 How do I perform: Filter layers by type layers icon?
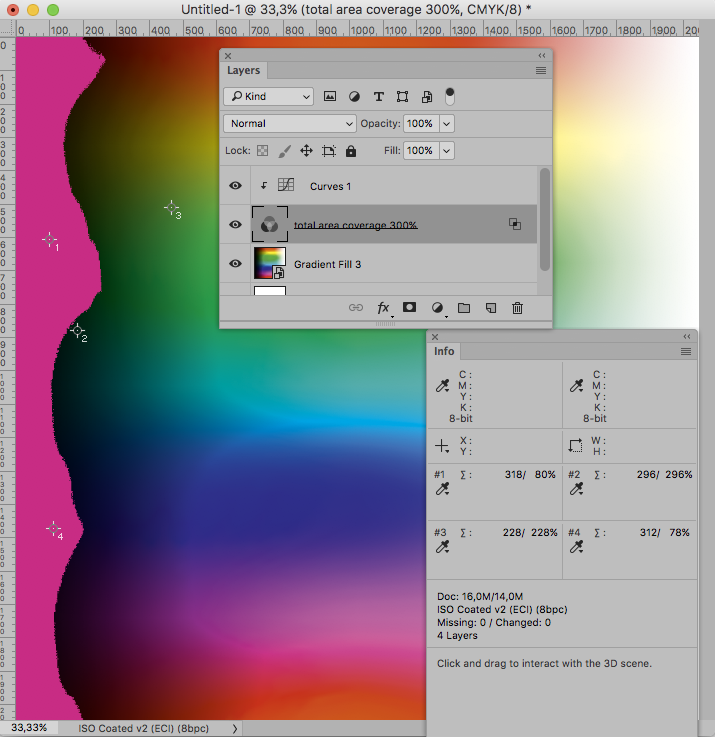378,96
